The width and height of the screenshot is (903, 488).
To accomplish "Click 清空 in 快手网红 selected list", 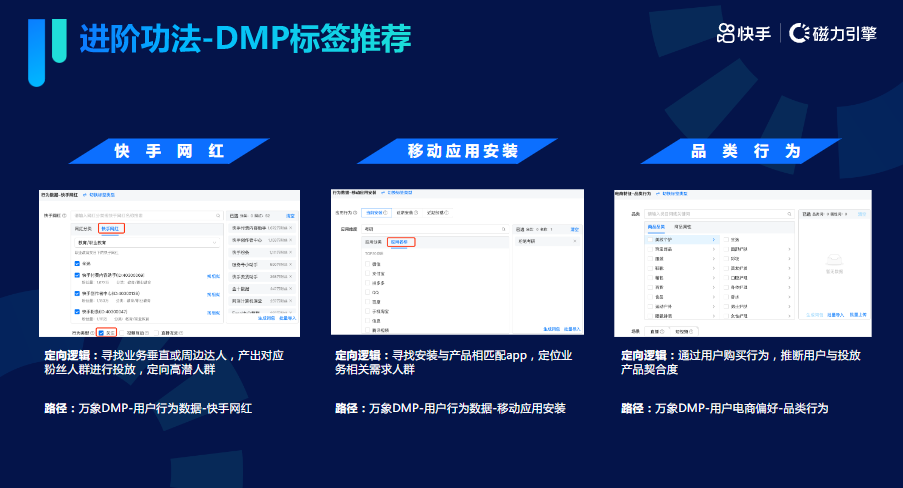I will [290, 216].
